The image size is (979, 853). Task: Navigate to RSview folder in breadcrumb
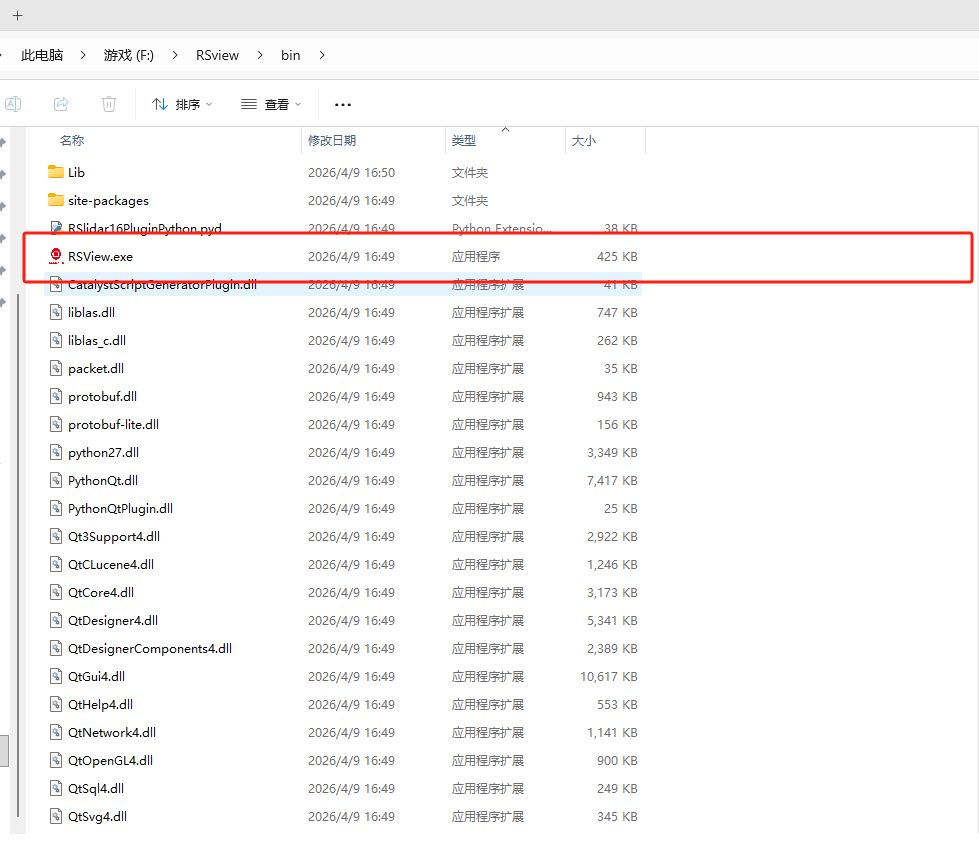pyautogui.click(x=217, y=55)
